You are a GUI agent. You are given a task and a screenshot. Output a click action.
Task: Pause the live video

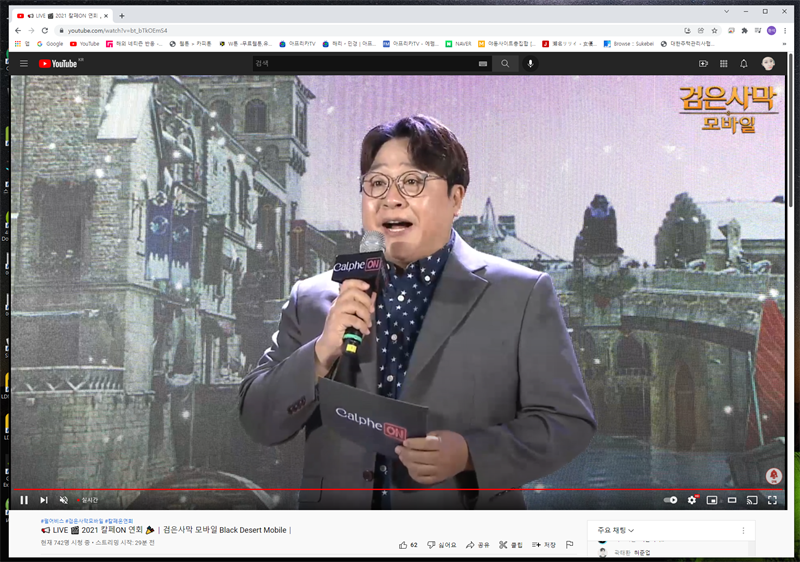click(x=24, y=500)
